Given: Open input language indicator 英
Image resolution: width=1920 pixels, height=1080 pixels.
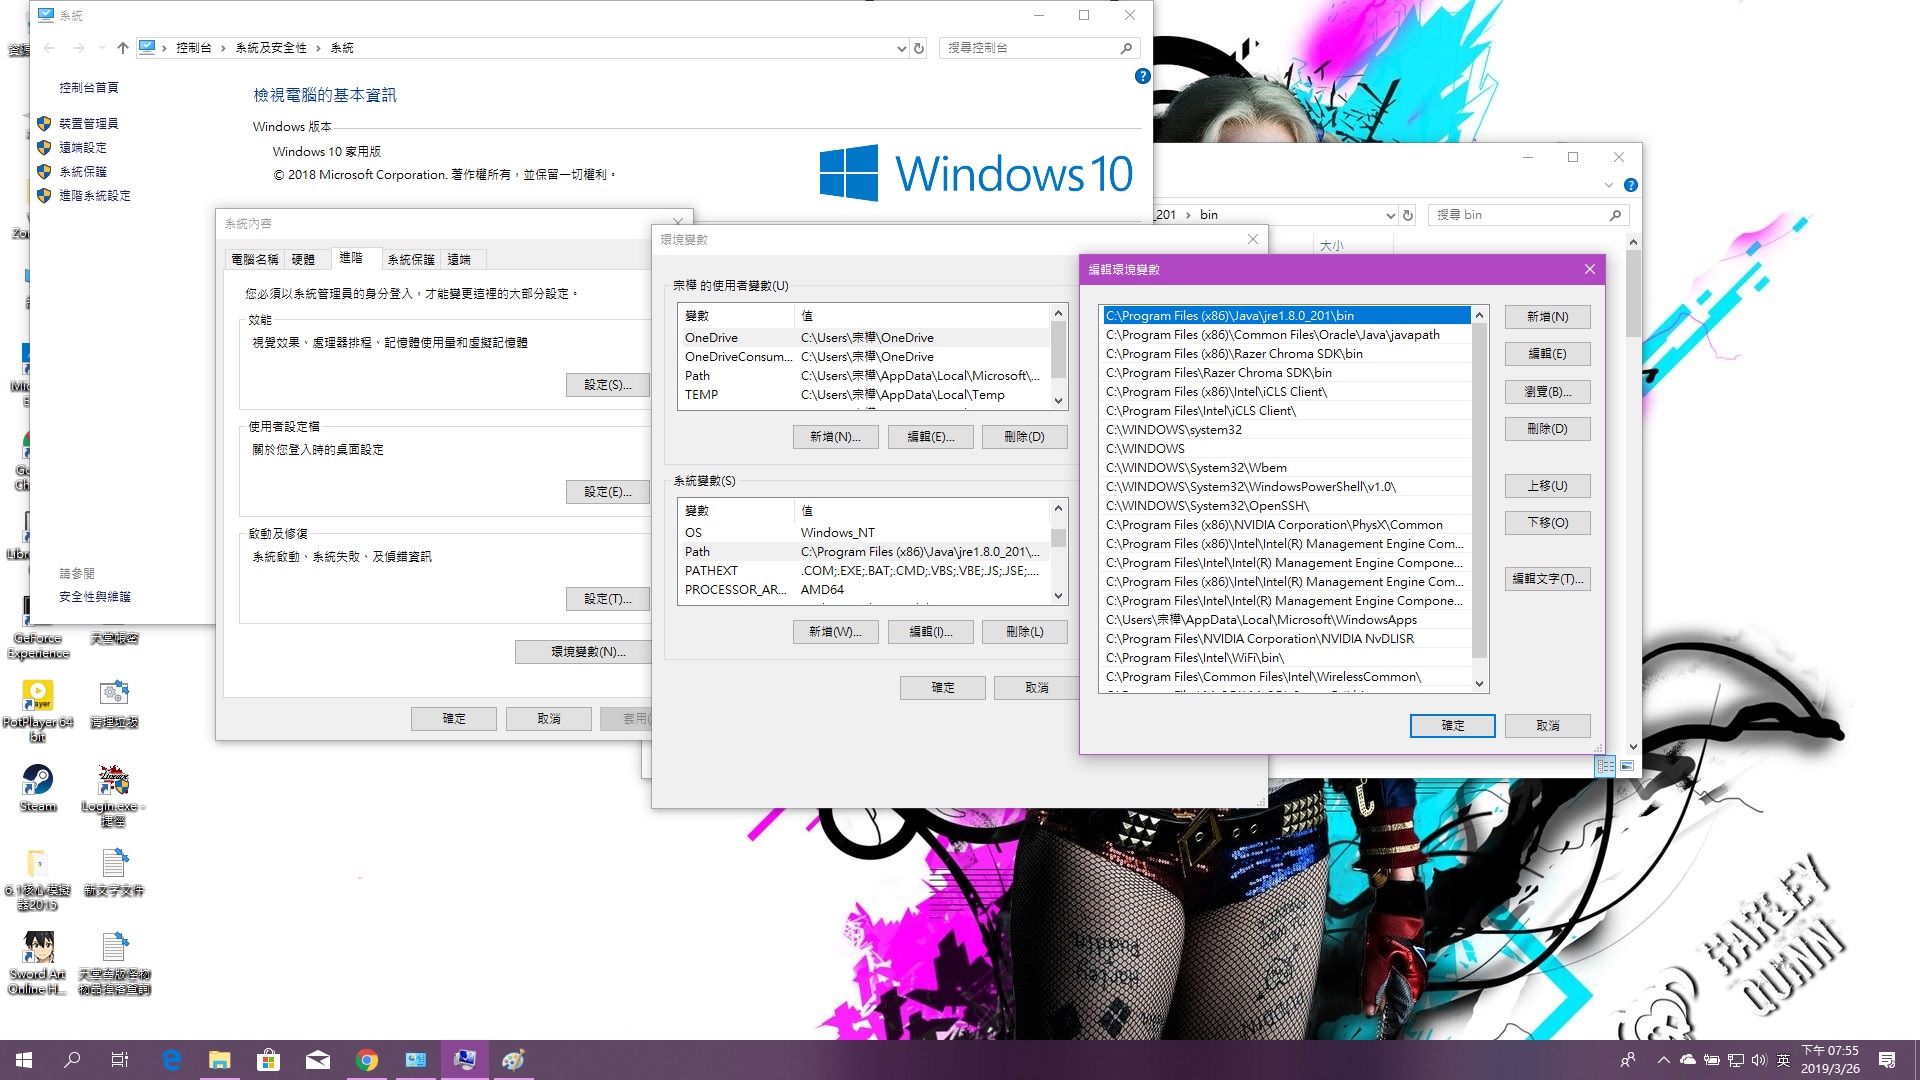Looking at the screenshot, I should tap(1783, 1060).
